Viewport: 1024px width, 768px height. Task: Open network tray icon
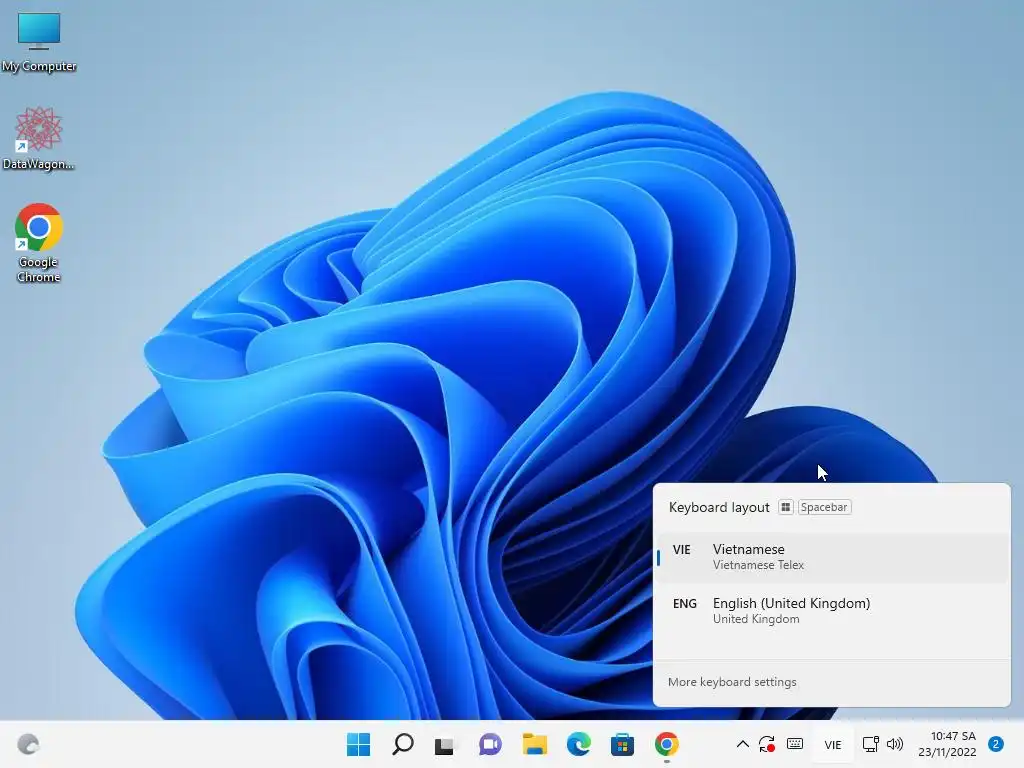[x=871, y=744]
